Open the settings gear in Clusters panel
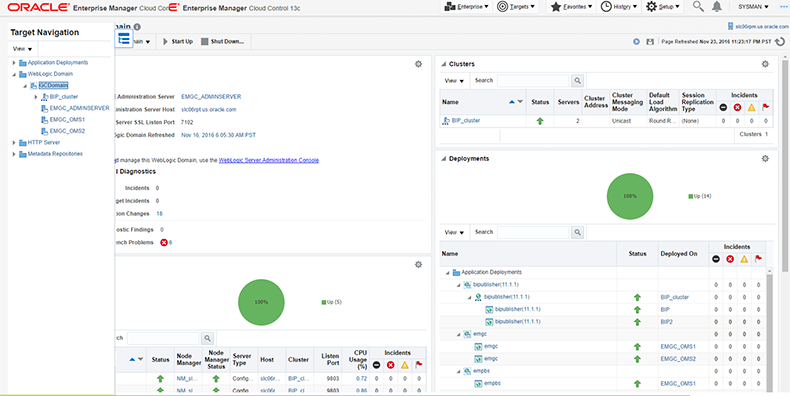790x396 pixels. click(765, 64)
